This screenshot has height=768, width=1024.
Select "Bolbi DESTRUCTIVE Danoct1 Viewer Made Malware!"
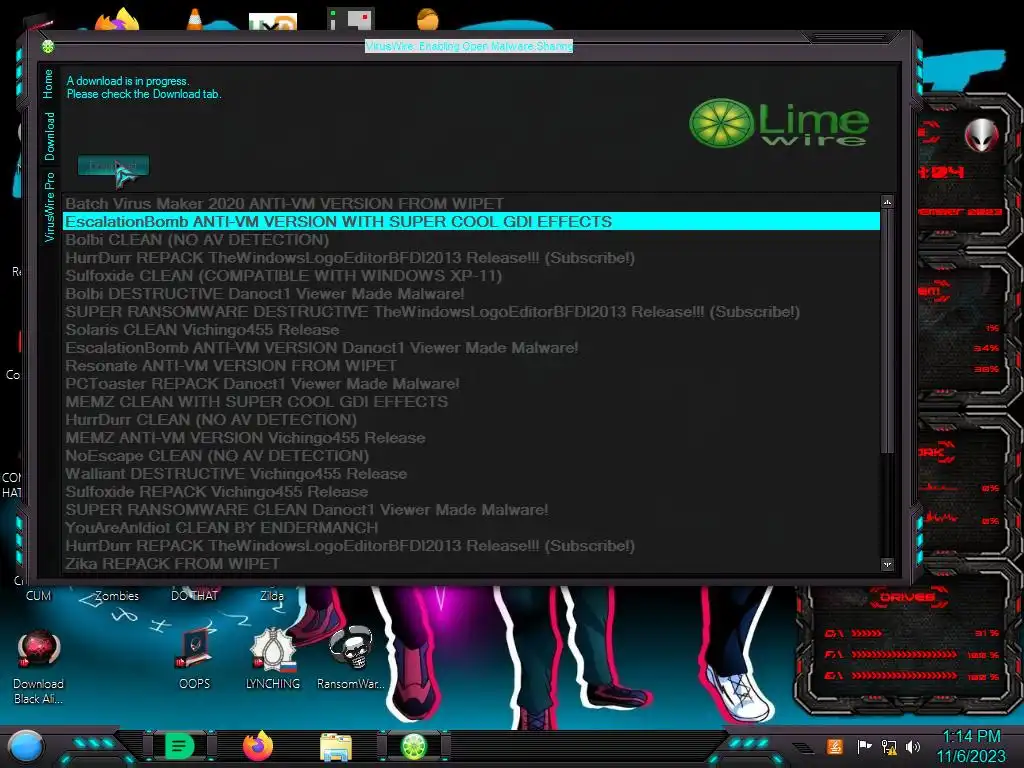471,294
